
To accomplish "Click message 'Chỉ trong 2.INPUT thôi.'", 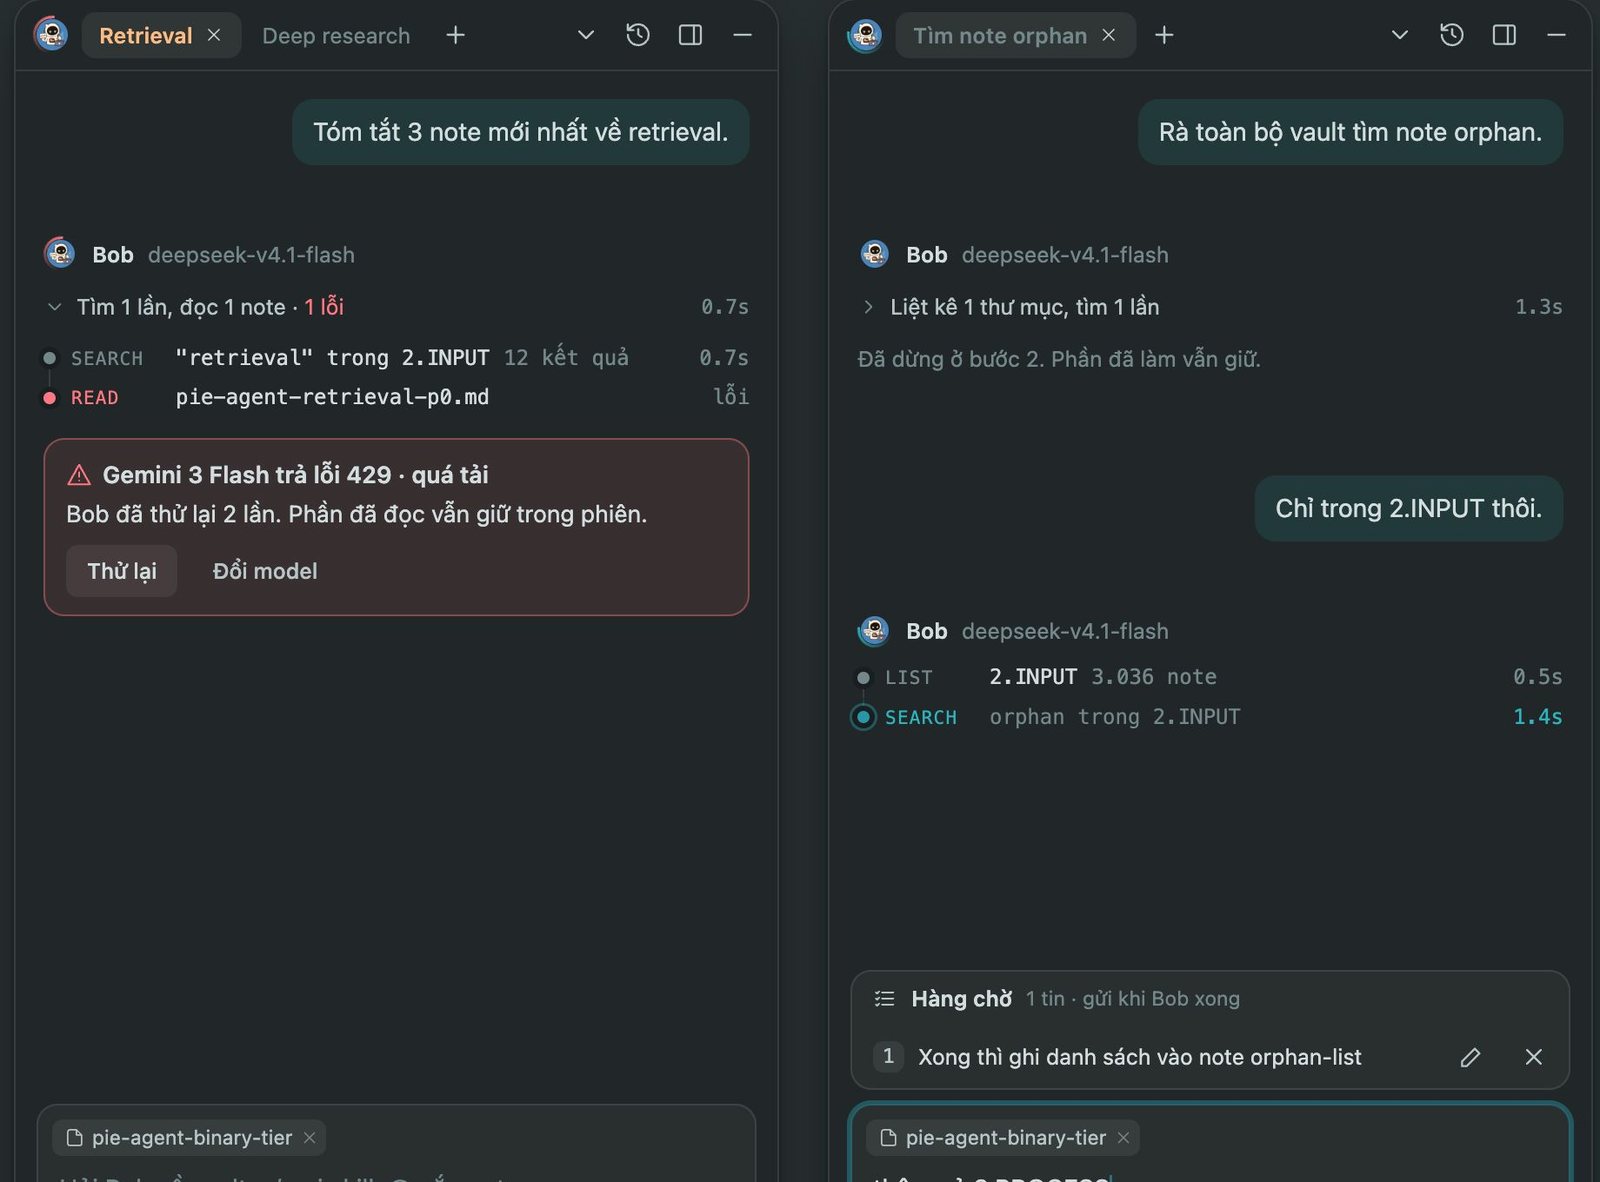I will tap(1408, 508).
